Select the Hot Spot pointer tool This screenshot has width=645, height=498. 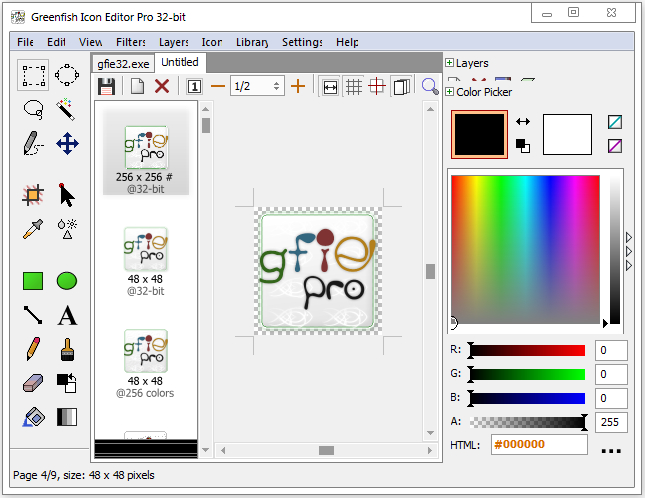click(x=67, y=195)
